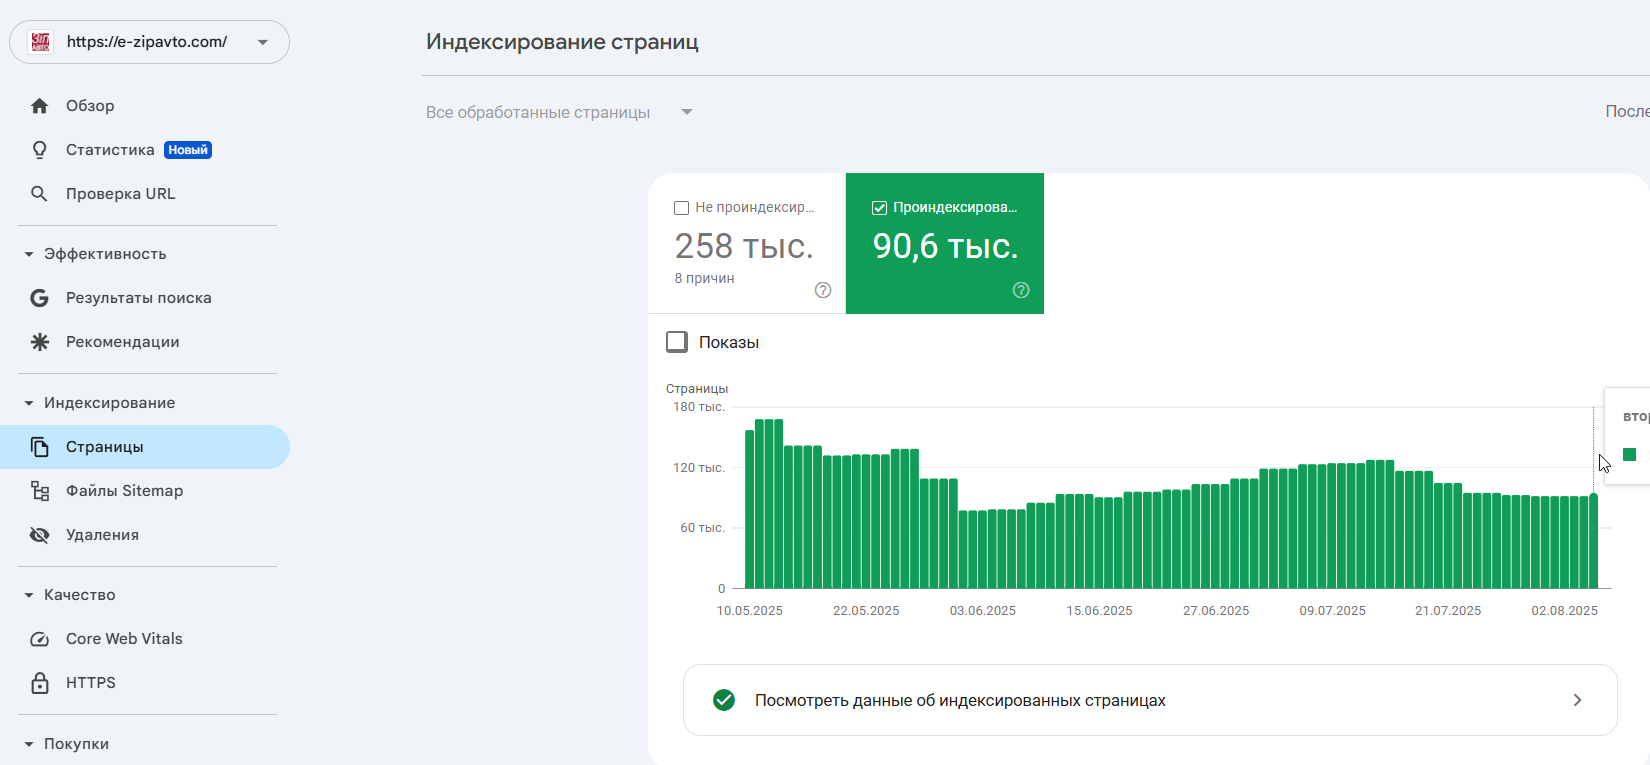Toggle the Проиндексировано checkbox
Image resolution: width=1650 pixels, height=765 pixels.
[880, 208]
